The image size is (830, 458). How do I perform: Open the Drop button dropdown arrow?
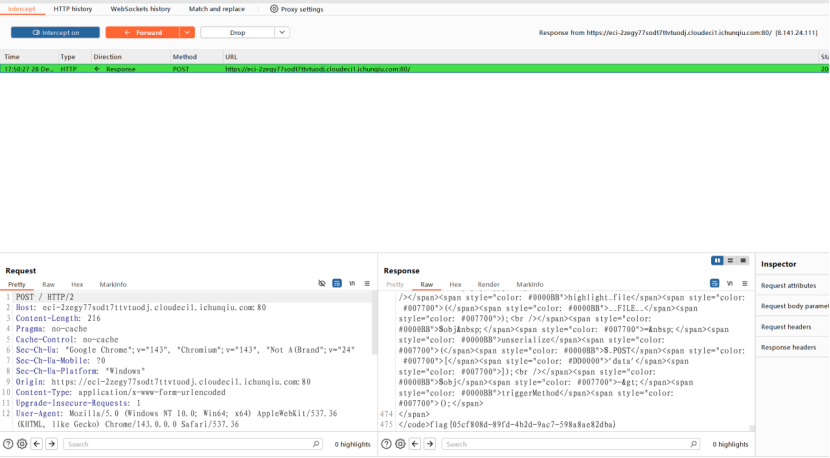pyautogui.click(x=282, y=32)
